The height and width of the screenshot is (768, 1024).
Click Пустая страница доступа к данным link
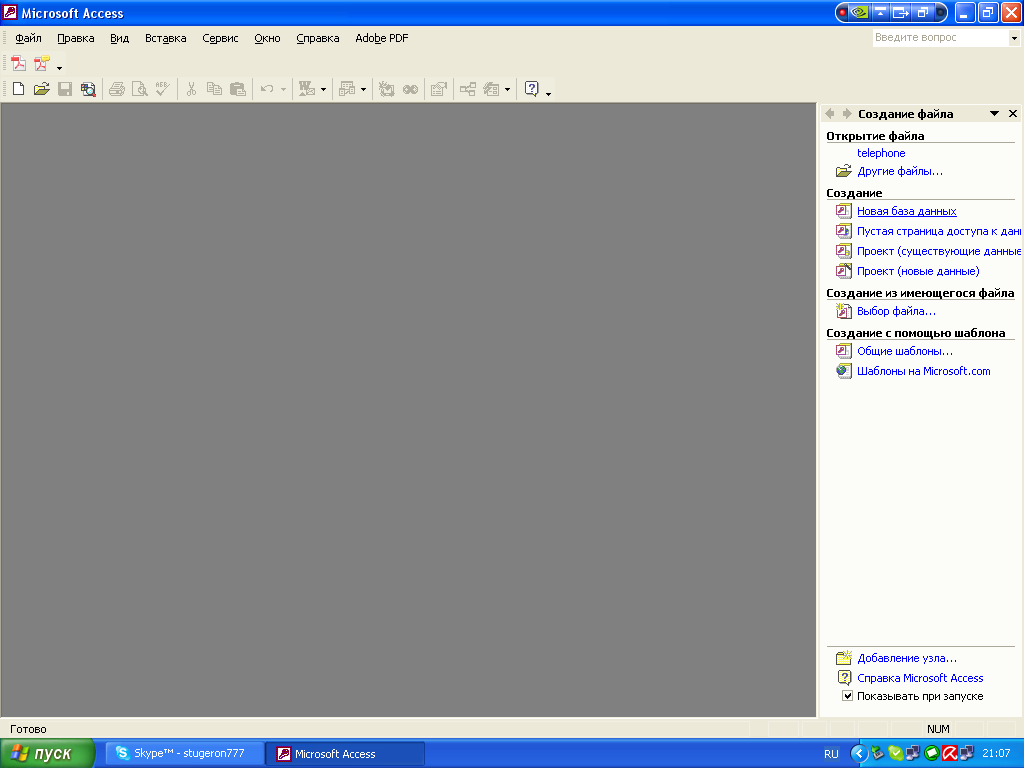938,231
